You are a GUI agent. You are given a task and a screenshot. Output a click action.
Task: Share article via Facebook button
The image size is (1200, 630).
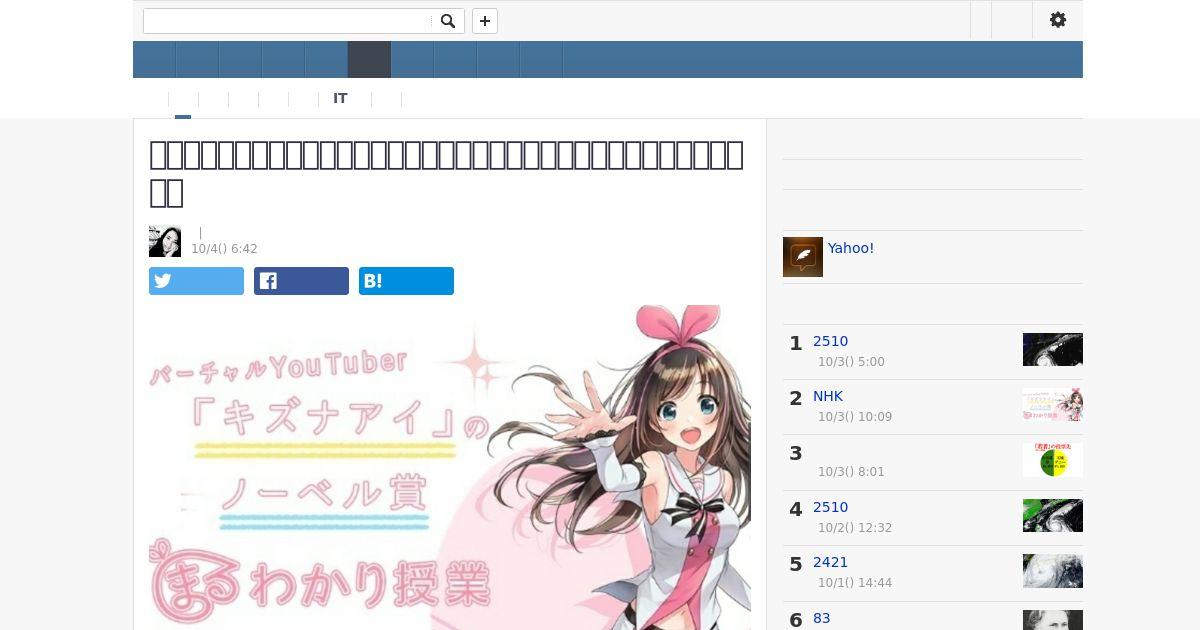click(x=301, y=281)
